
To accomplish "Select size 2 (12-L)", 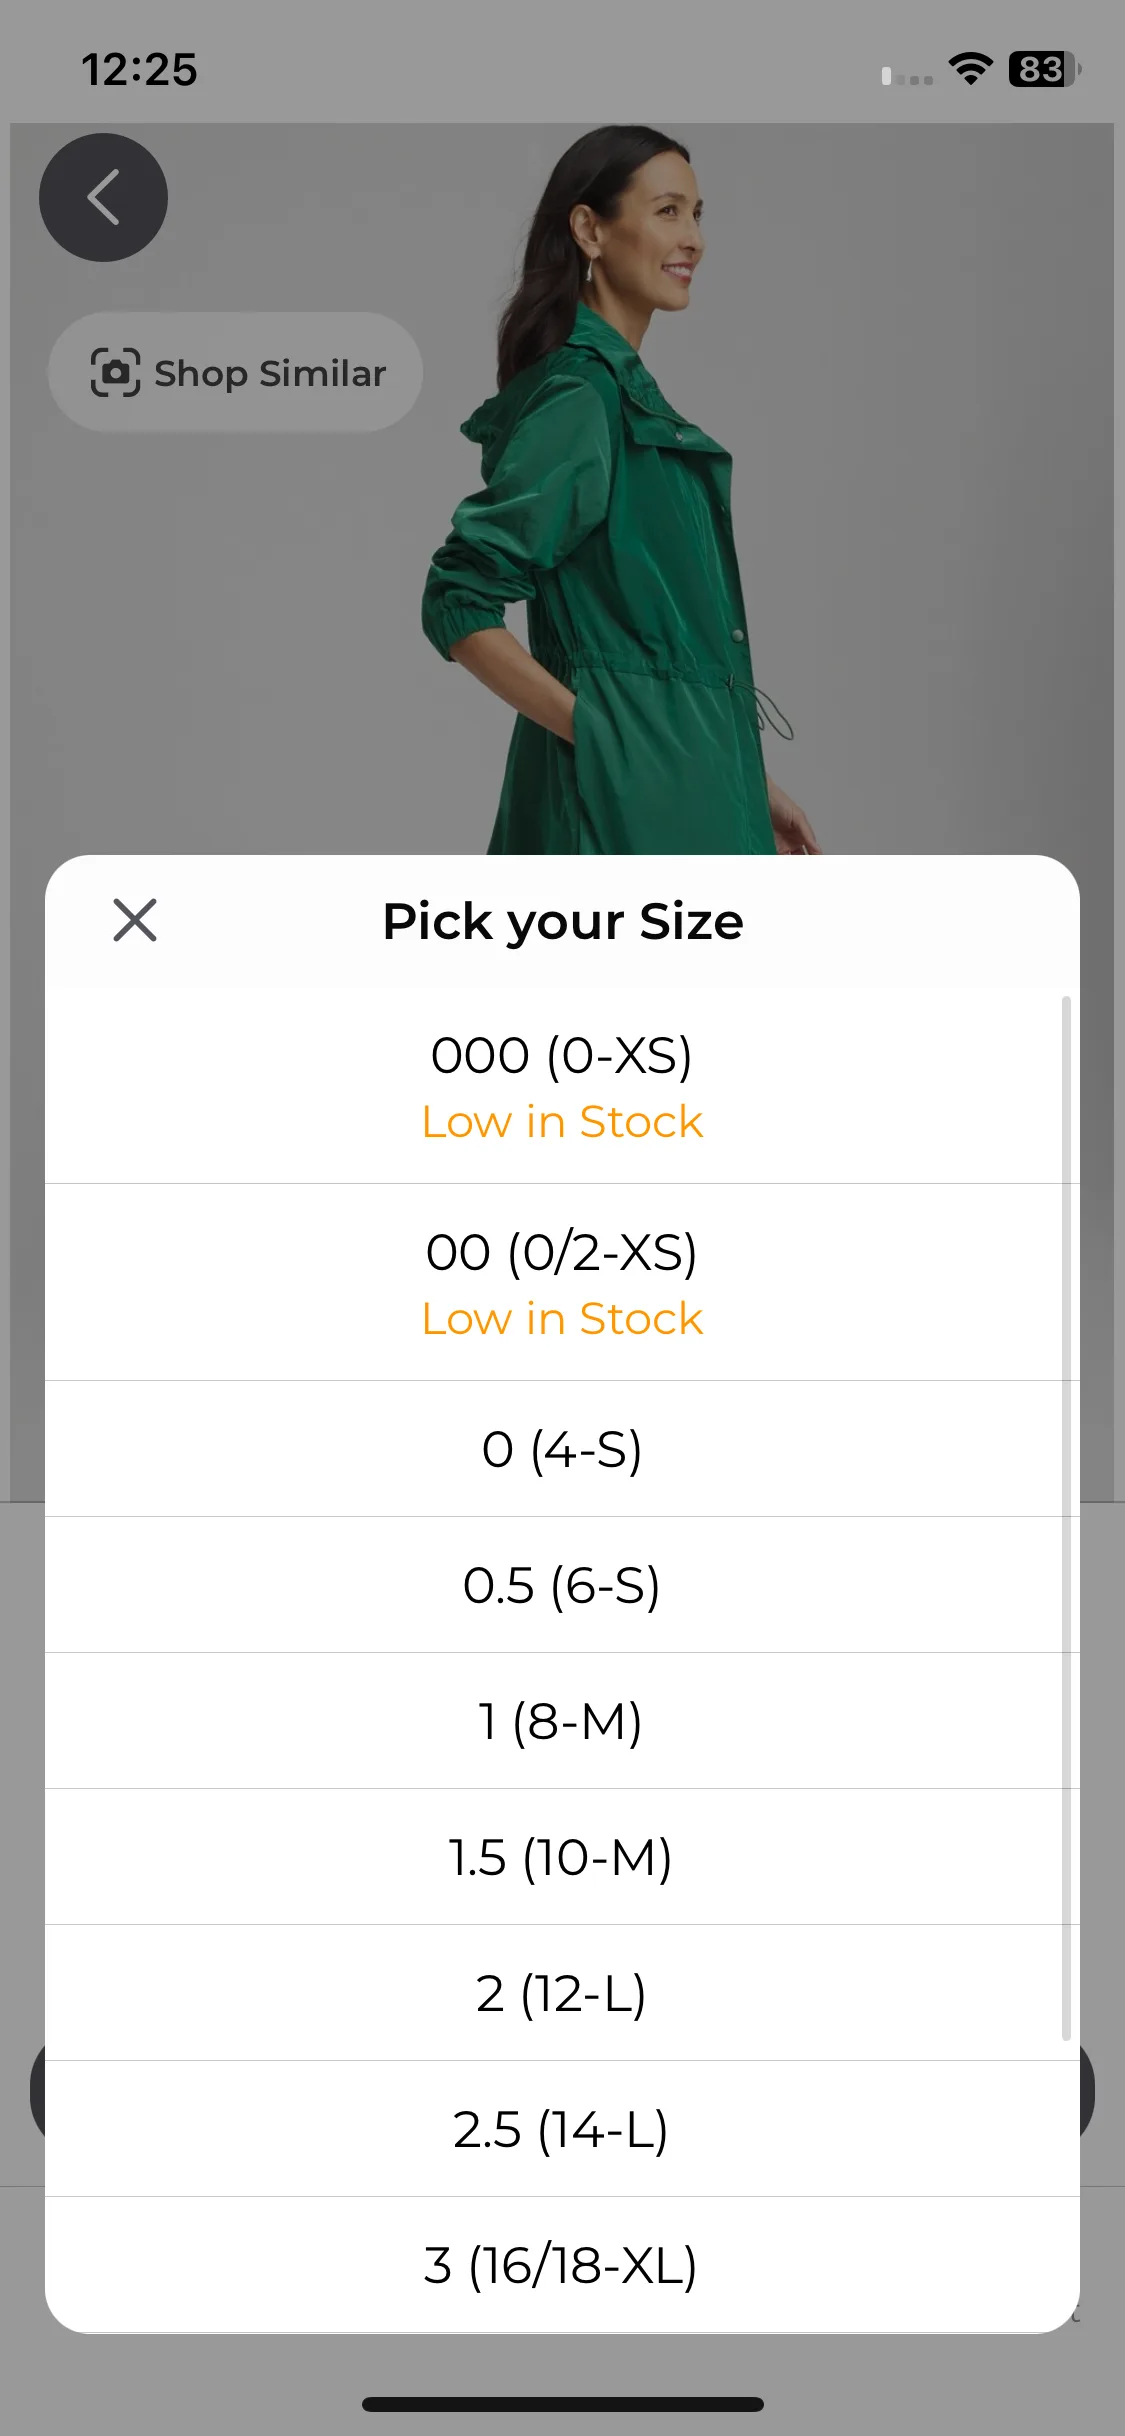I will (x=562, y=1993).
